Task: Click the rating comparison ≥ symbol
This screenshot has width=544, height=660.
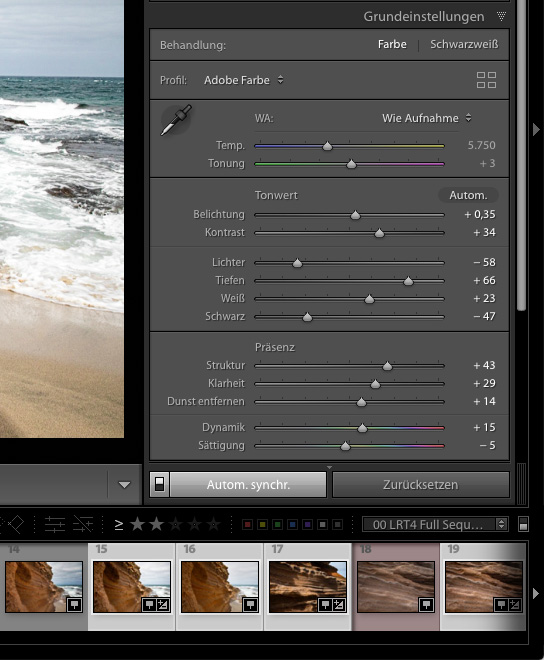Action: (x=119, y=524)
